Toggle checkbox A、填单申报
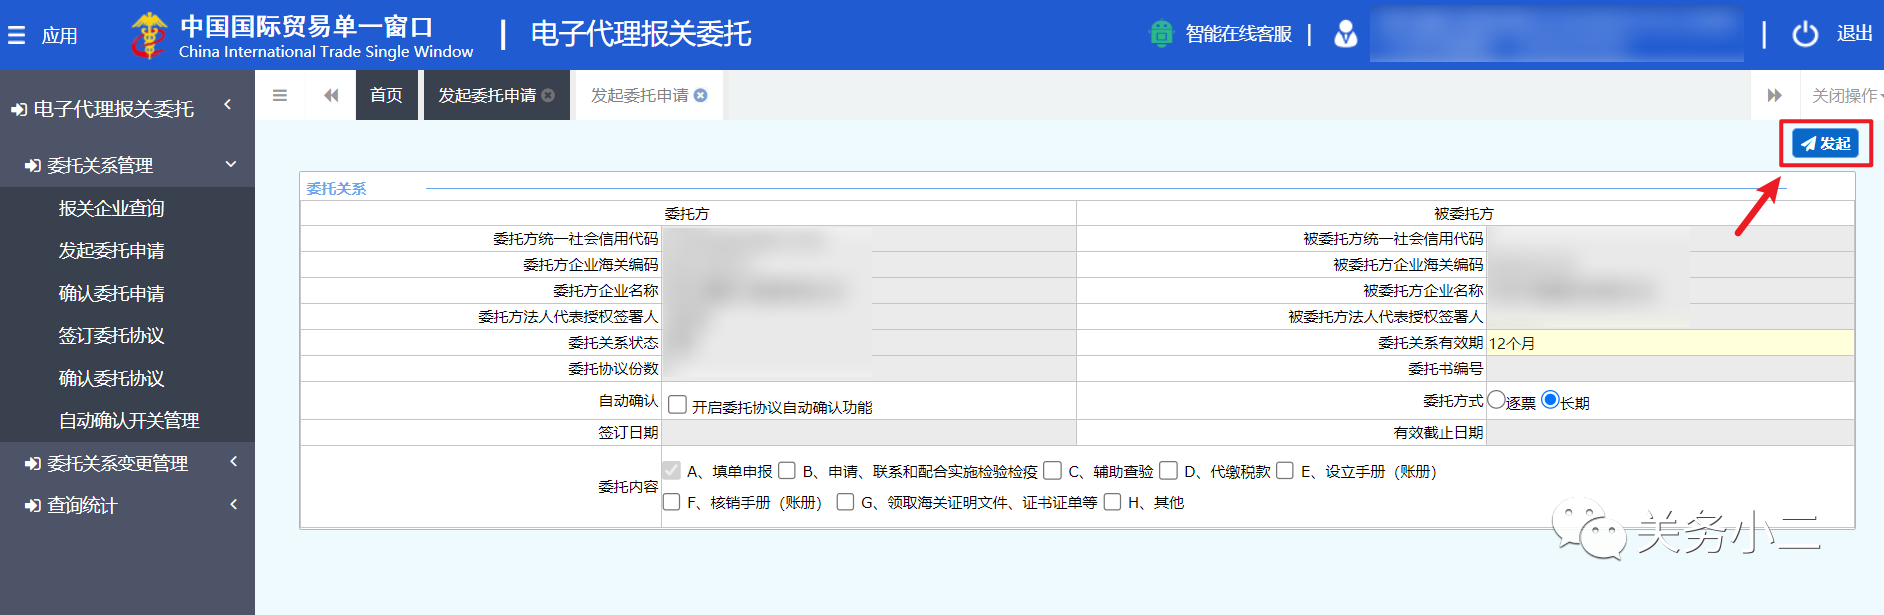The image size is (1884, 615). [x=671, y=470]
